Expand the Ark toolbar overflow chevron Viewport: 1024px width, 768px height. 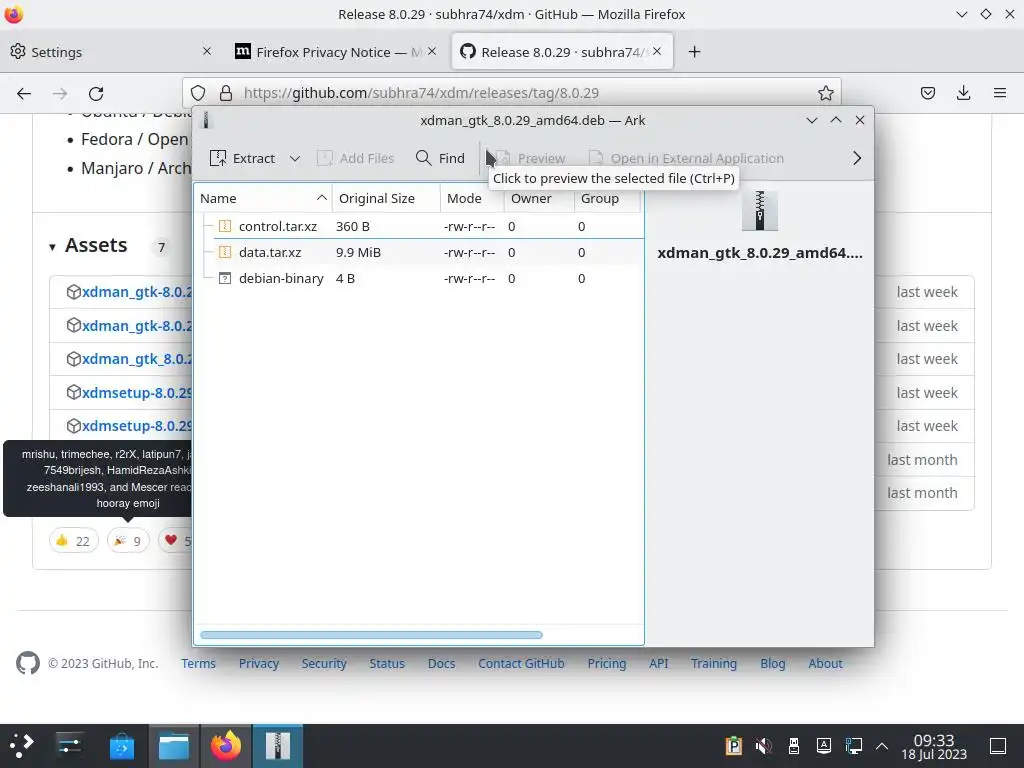[x=857, y=158]
